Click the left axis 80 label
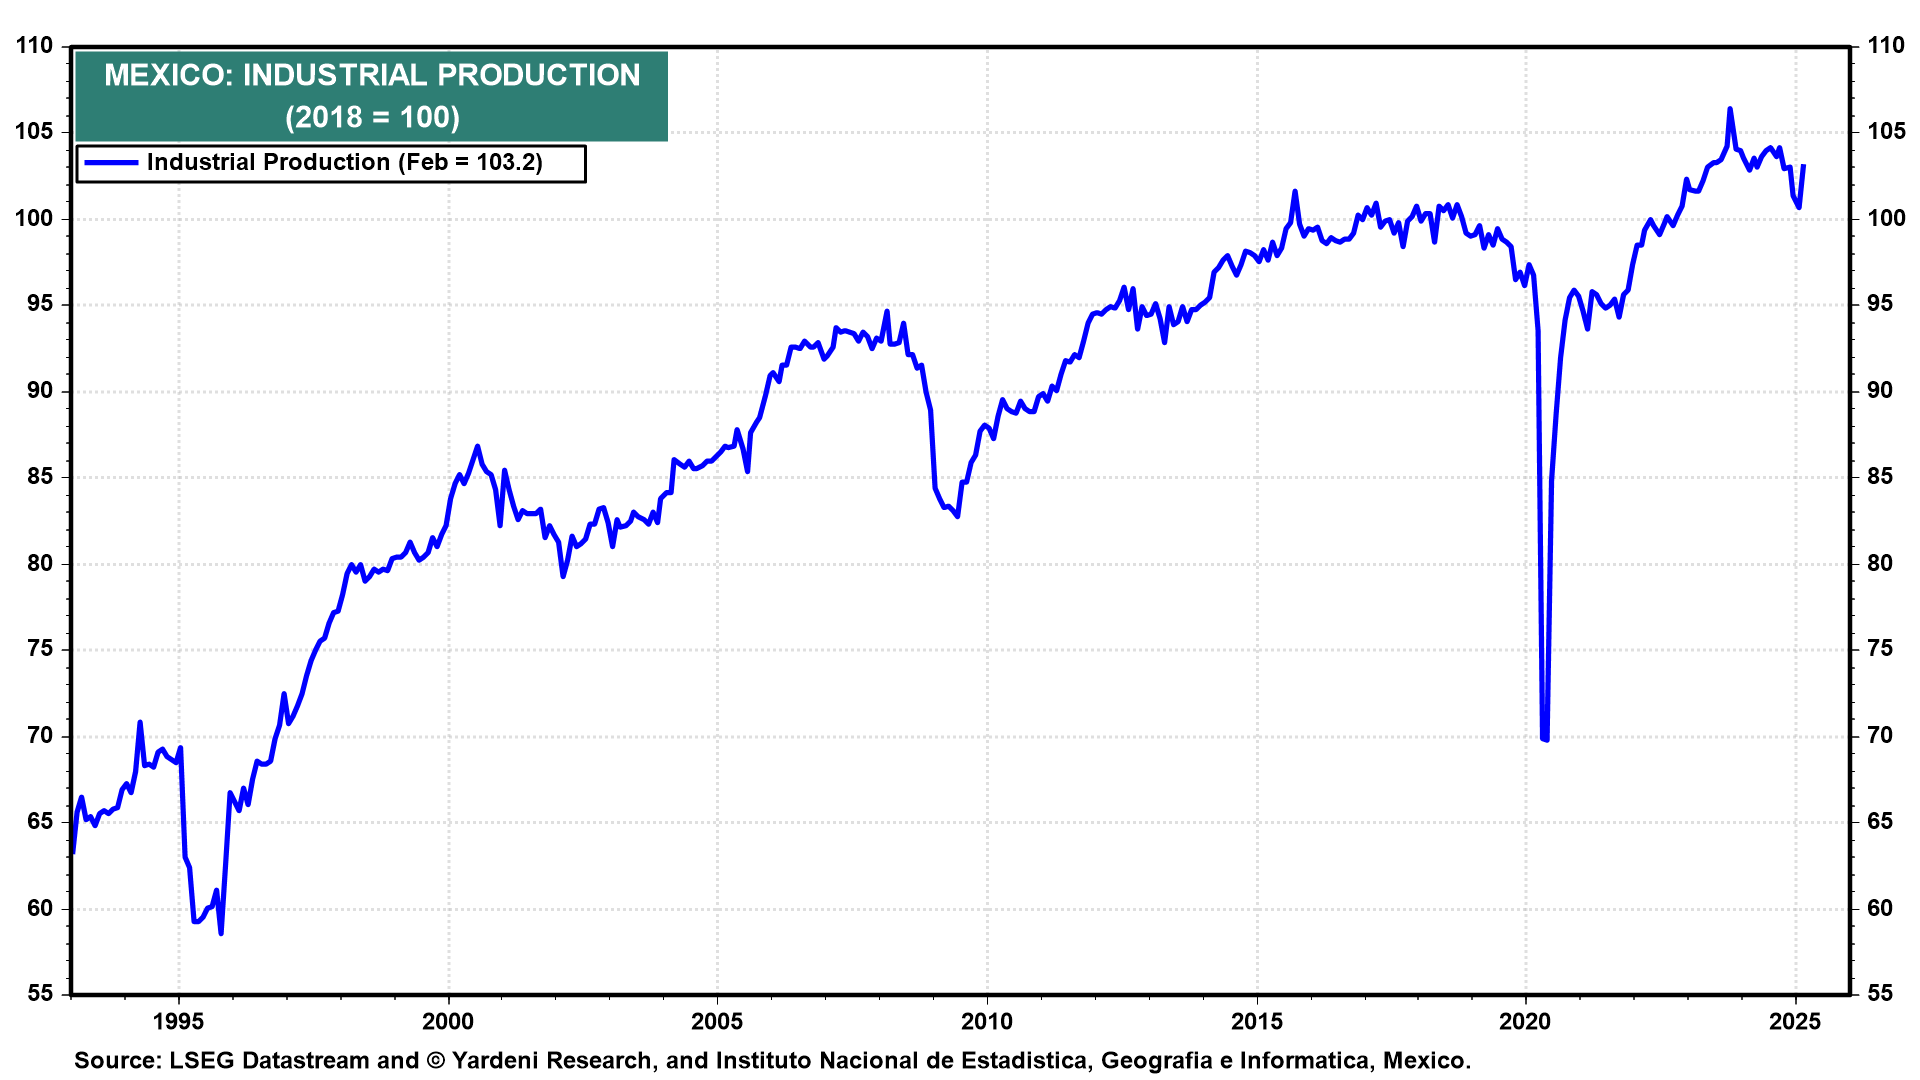Screen dimensions: 1920x1080 [x=40, y=564]
